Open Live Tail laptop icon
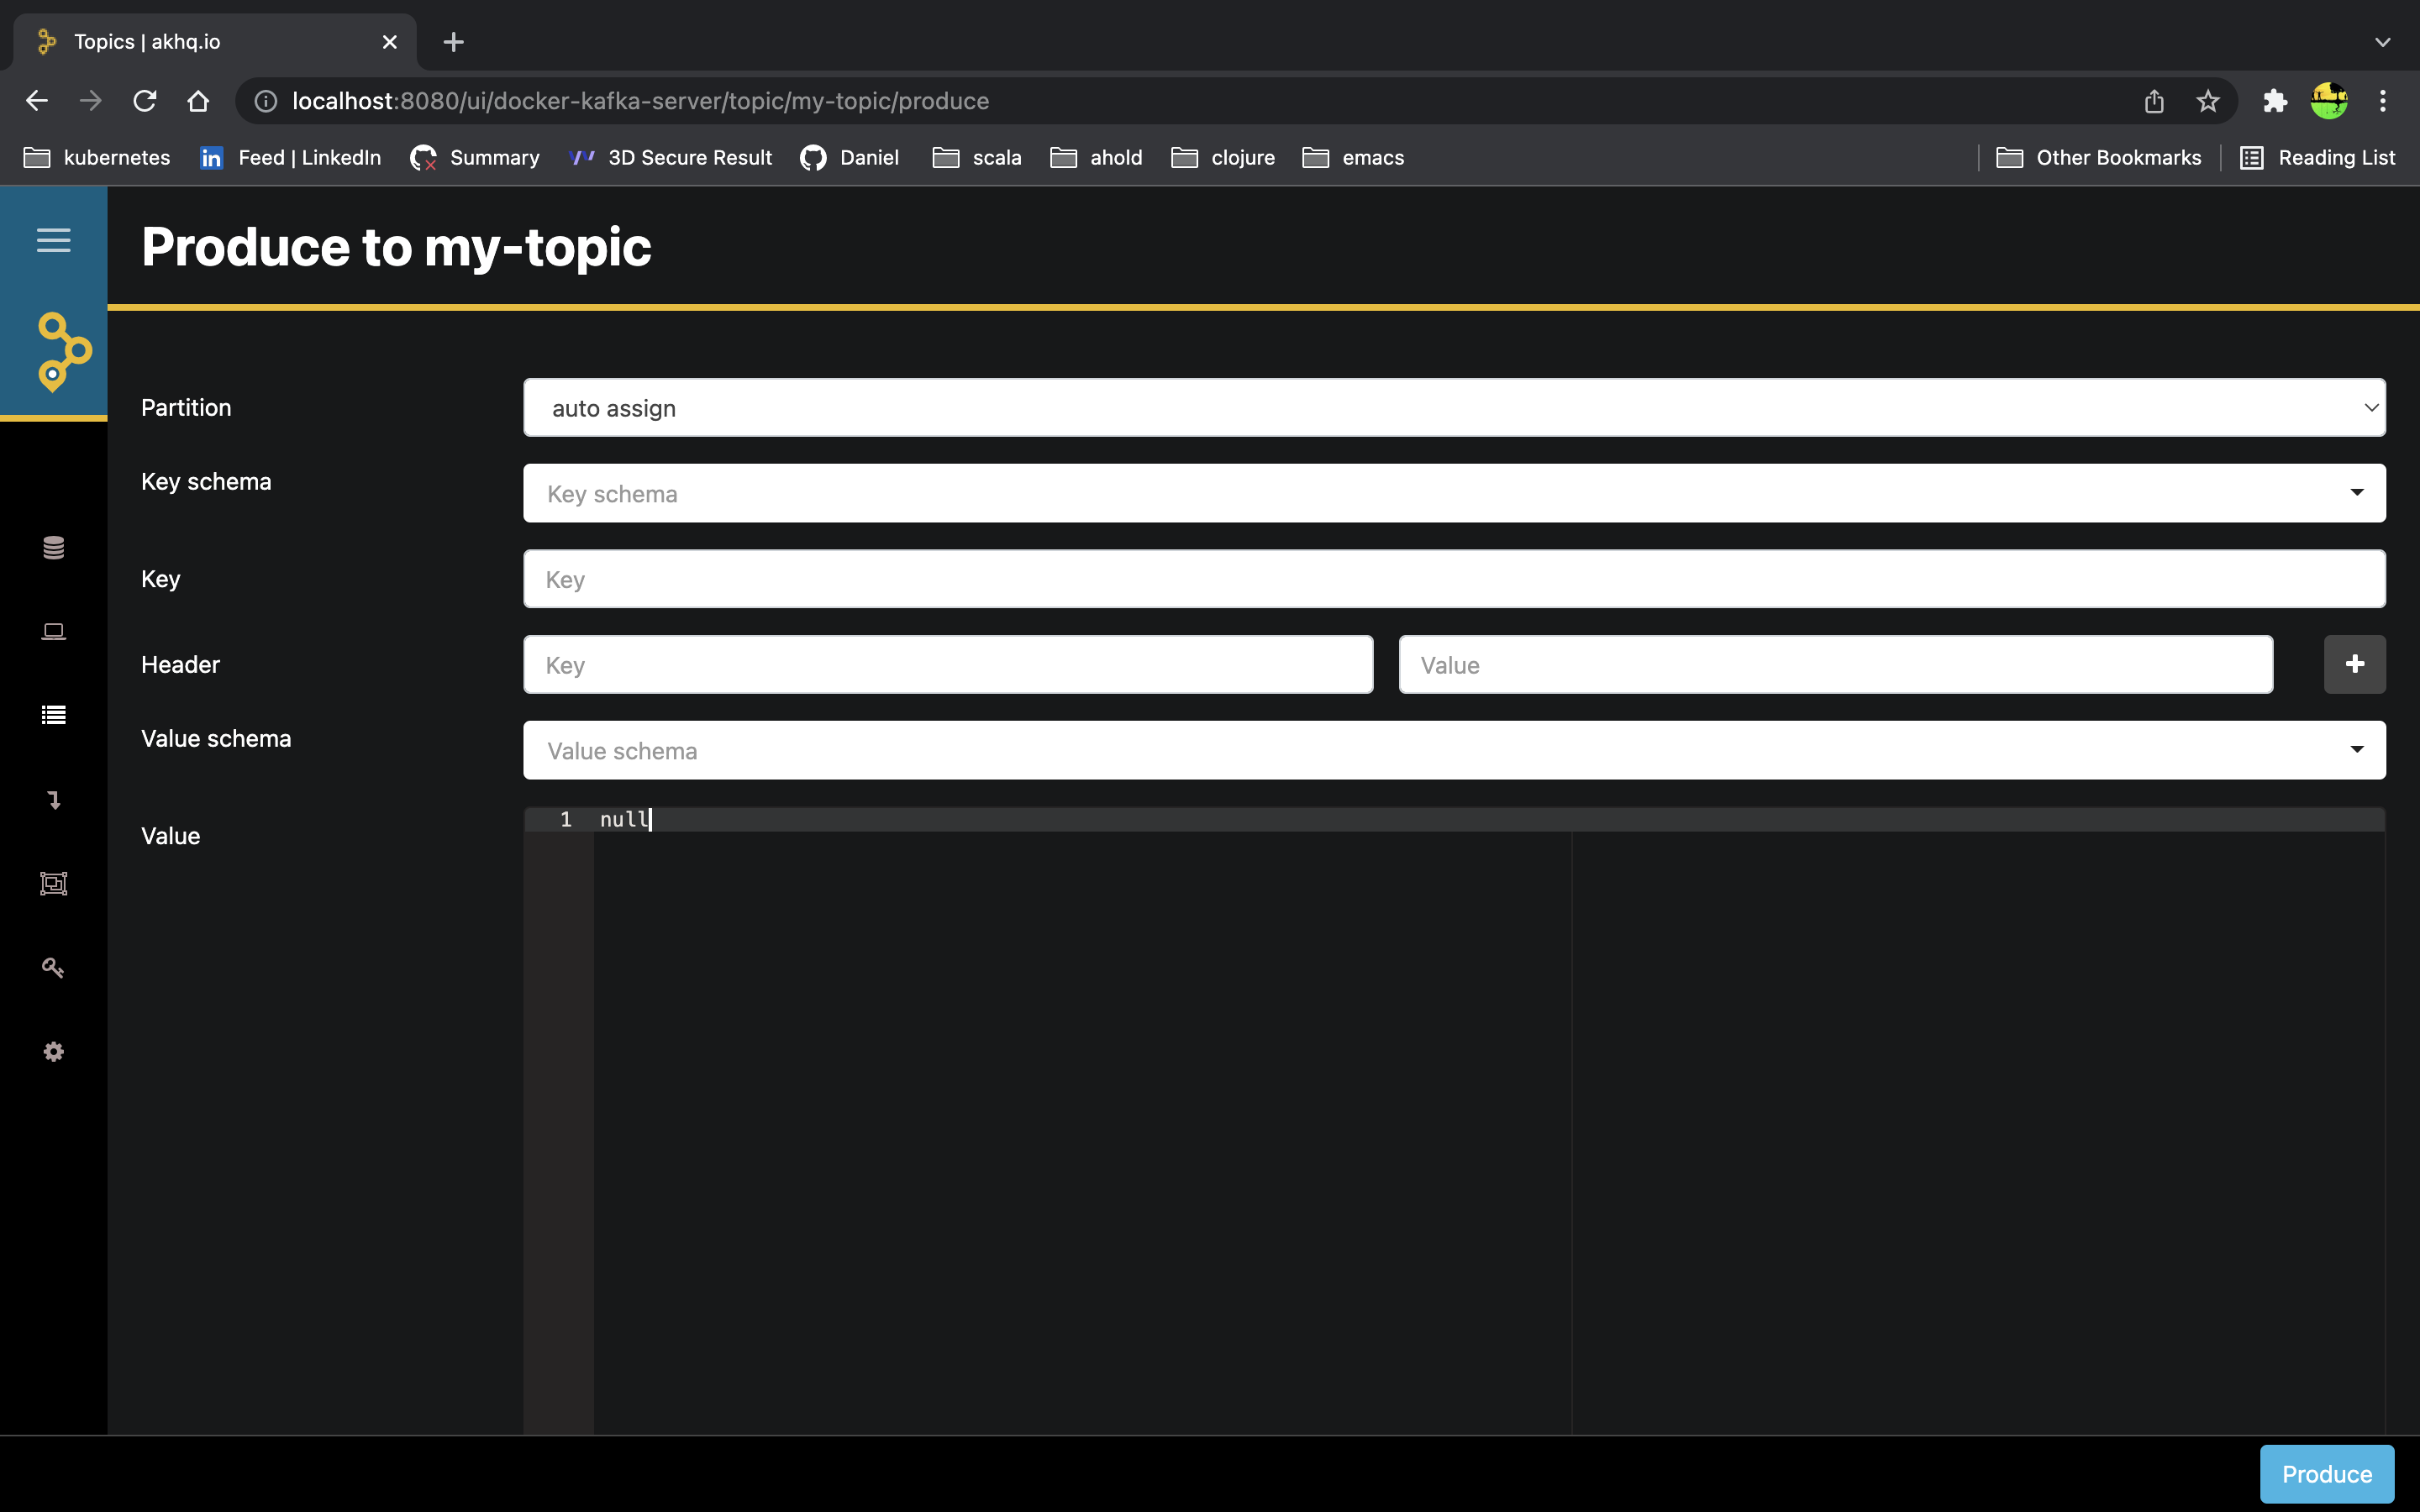Image resolution: width=2420 pixels, height=1512 pixels. point(53,631)
